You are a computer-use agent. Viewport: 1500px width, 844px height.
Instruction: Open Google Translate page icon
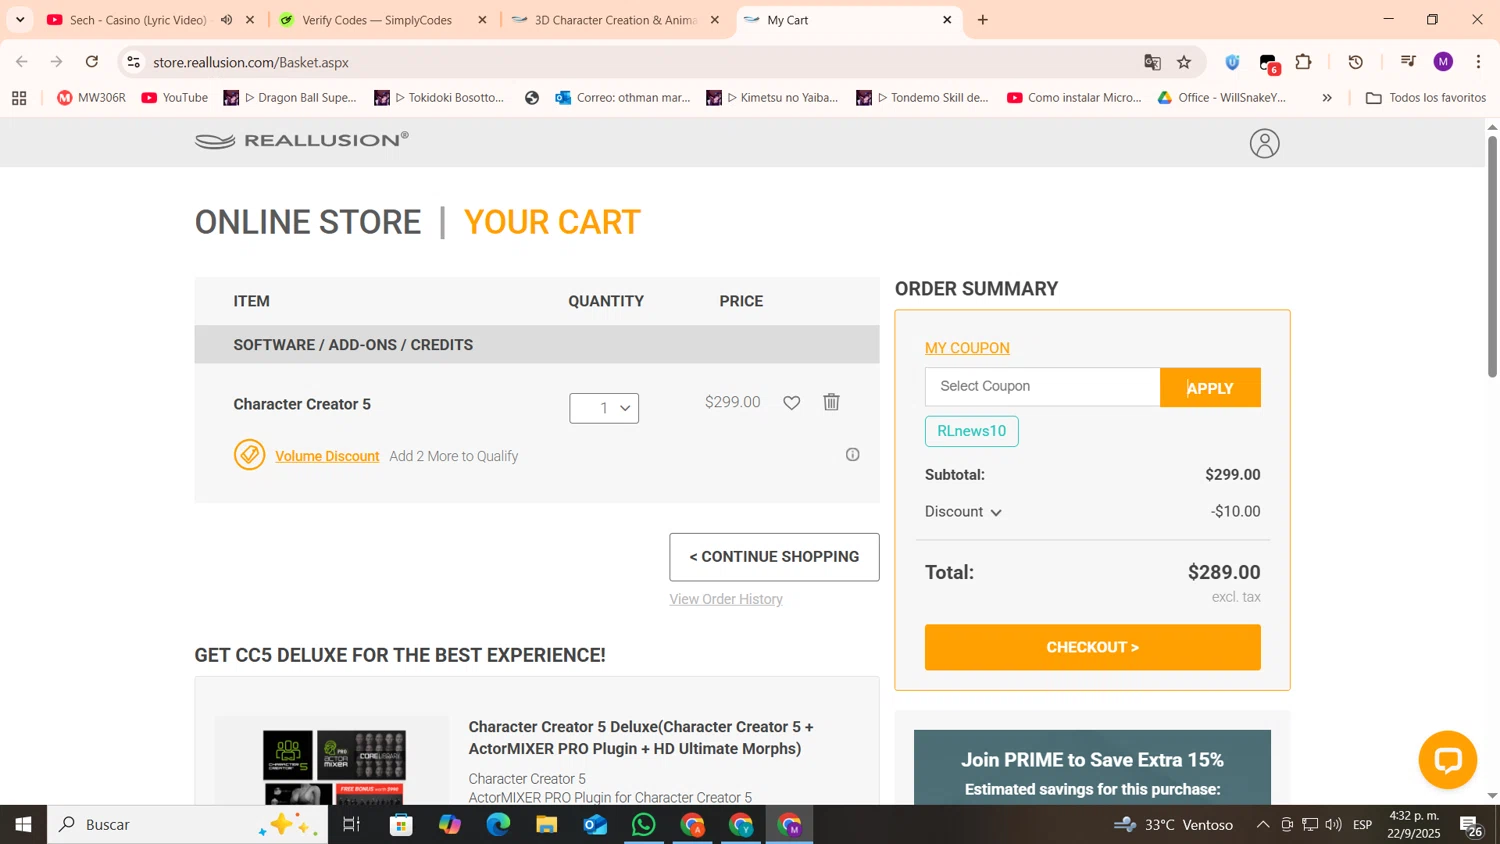1152,62
